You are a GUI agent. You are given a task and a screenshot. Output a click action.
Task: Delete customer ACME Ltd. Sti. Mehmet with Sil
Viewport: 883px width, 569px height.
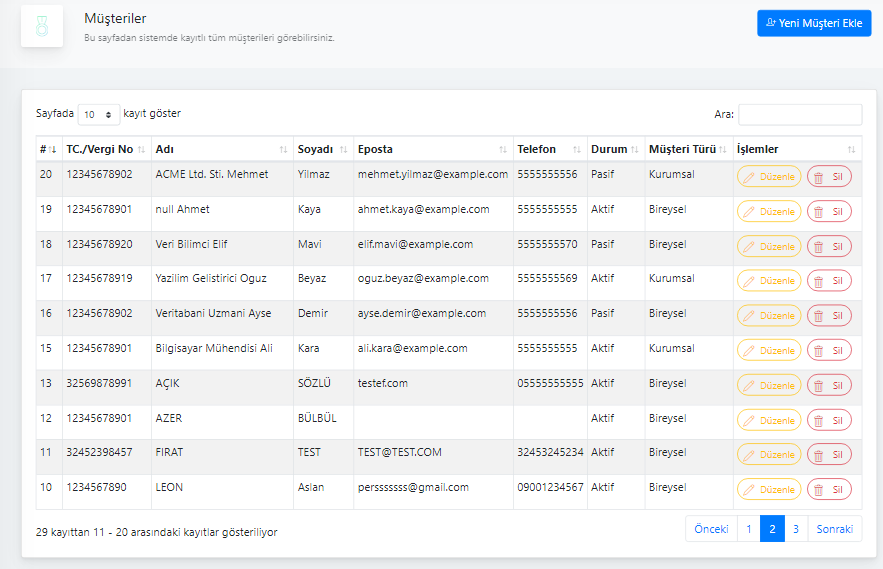point(829,177)
